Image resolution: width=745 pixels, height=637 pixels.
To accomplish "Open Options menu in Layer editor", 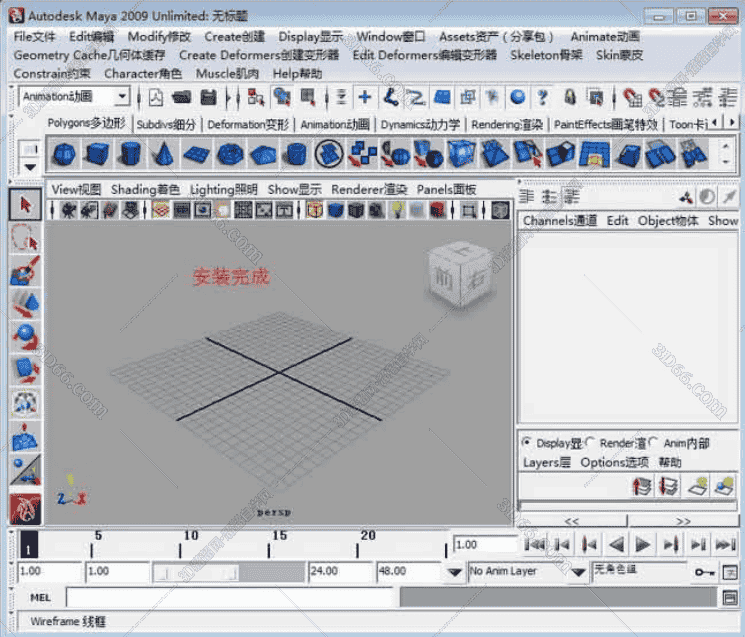I will click(614, 463).
